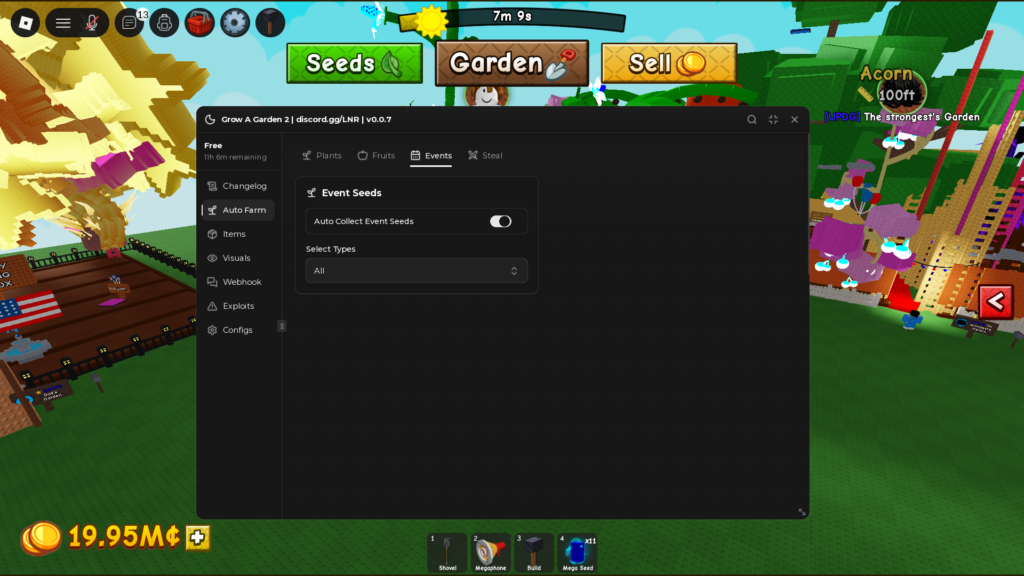Click the sidebar collapse handle
The width and height of the screenshot is (1024, 576).
point(281,326)
